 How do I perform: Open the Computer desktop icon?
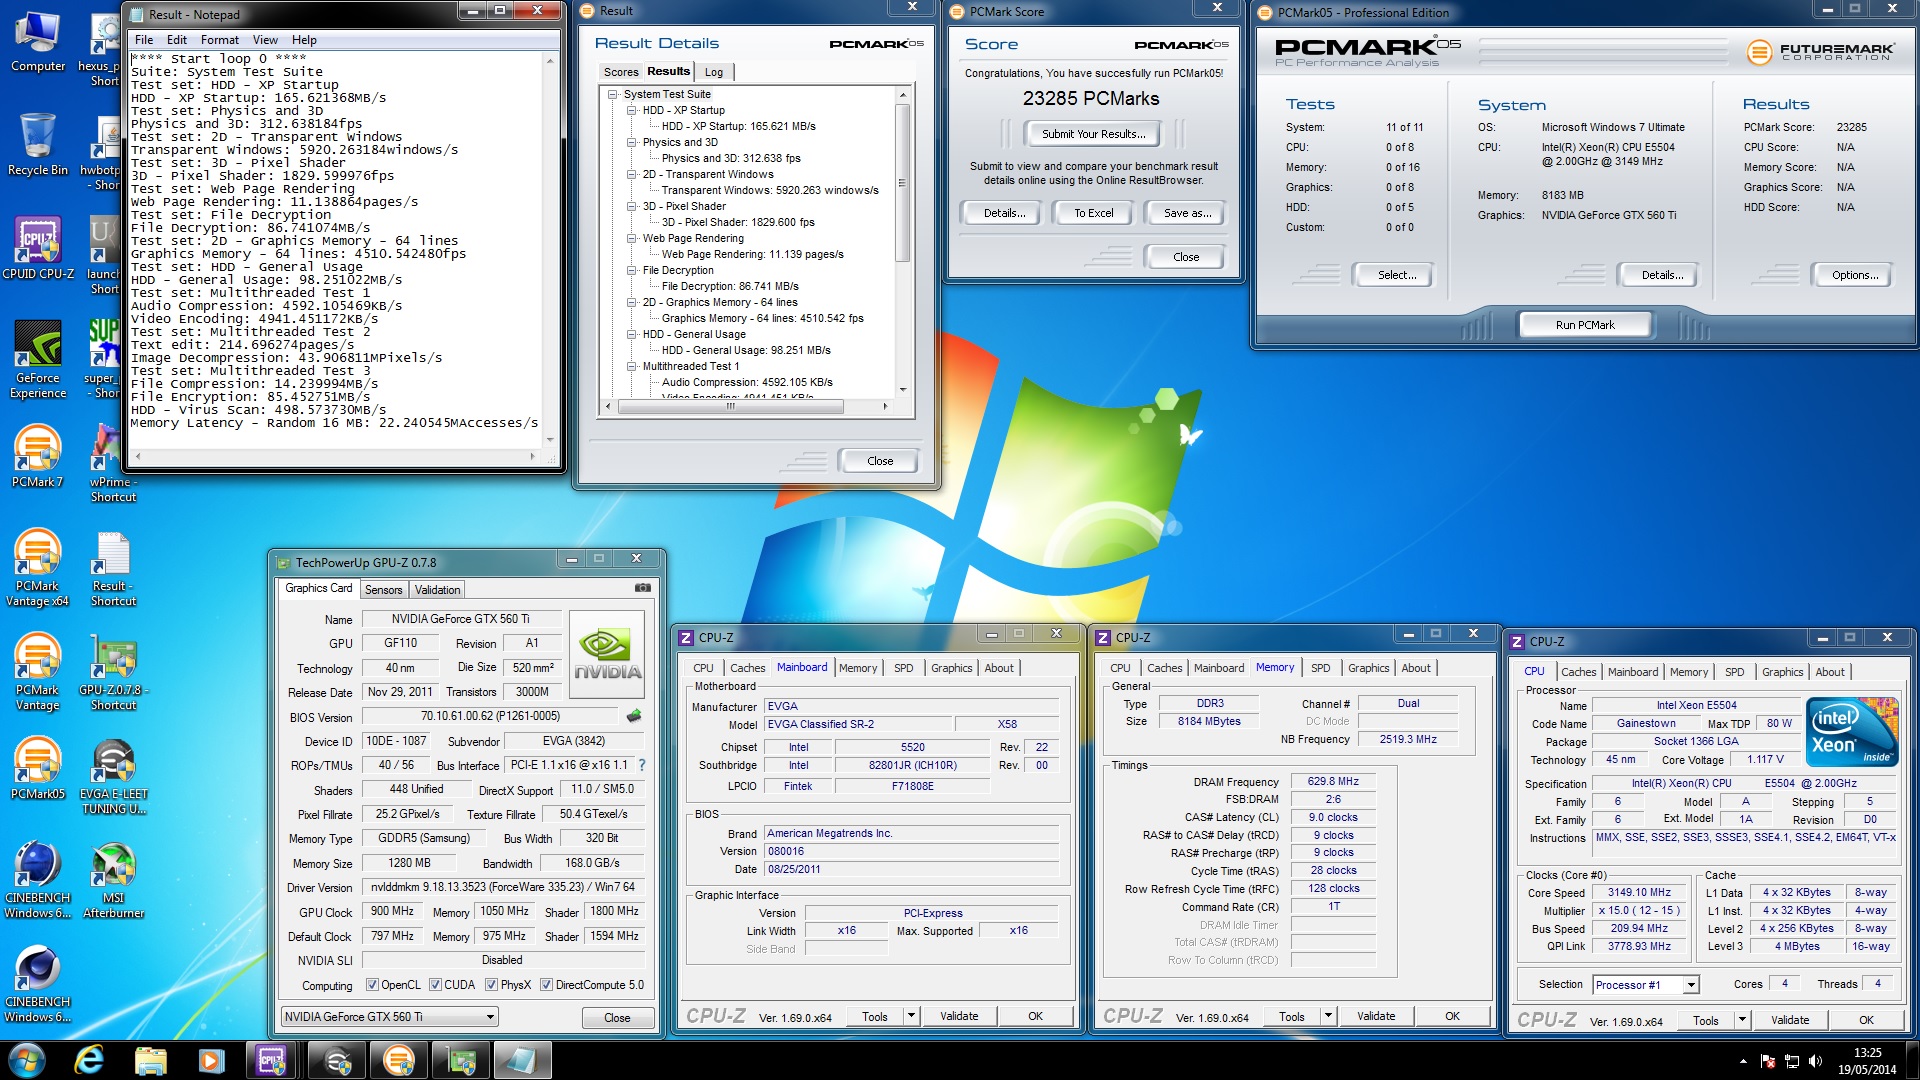click(x=38, y=42)
